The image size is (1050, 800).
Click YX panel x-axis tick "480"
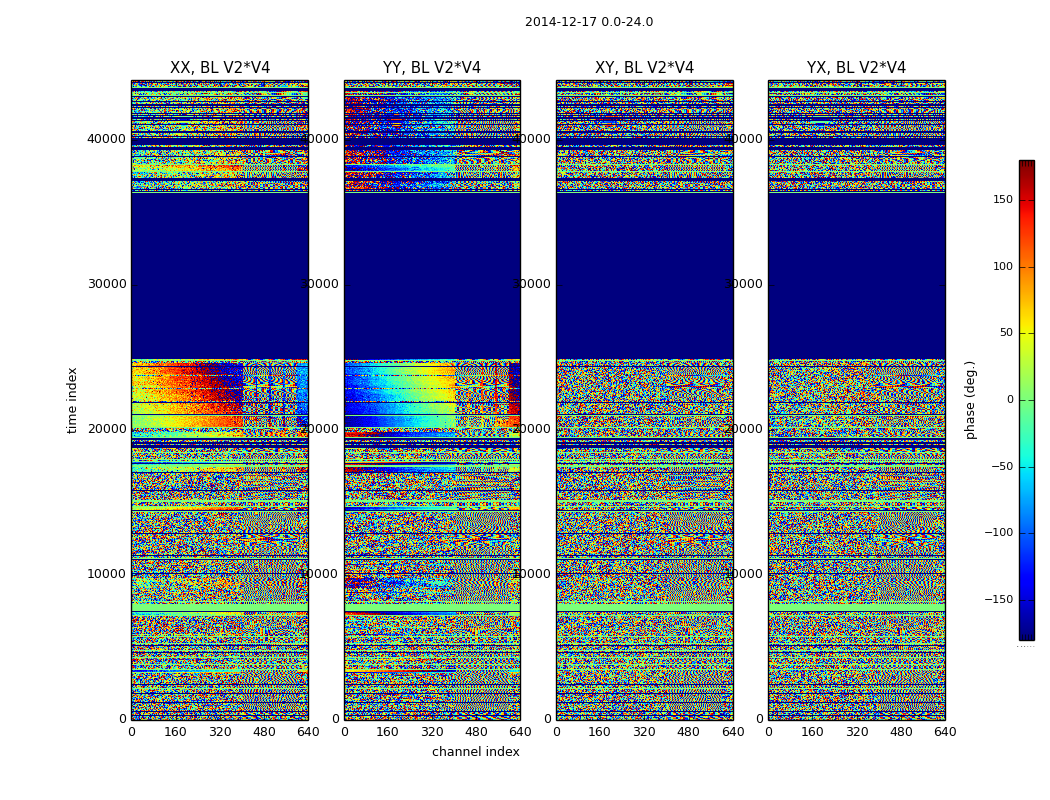click(x=901, y=732)
